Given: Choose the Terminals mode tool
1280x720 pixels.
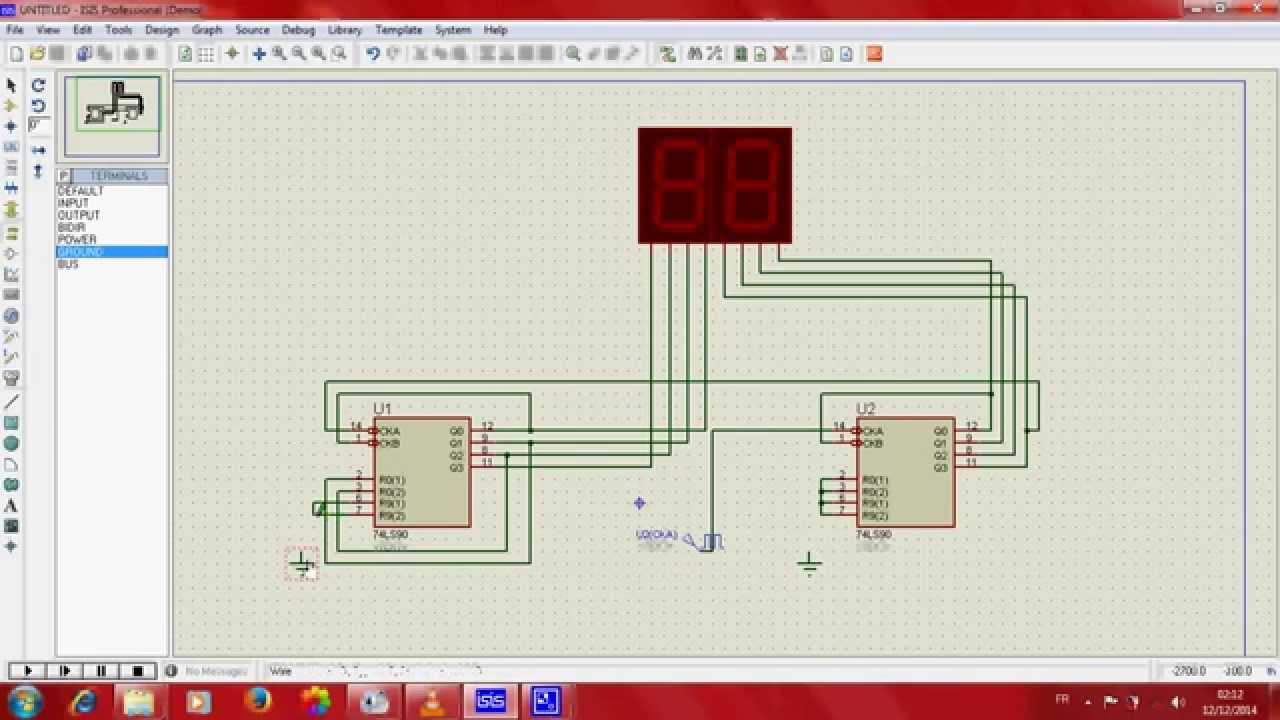Looking at the screenshot, I should 12,233.
